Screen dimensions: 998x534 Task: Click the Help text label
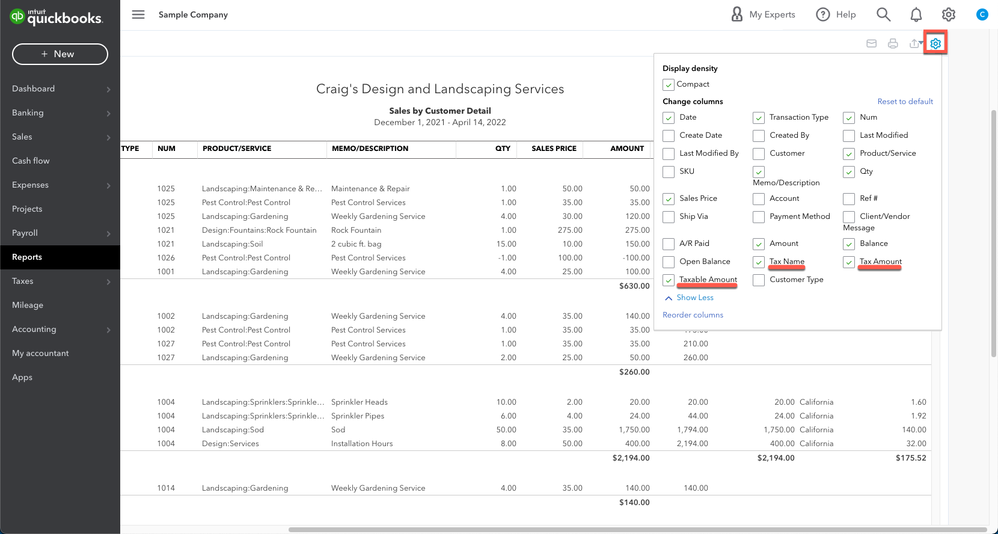coord(846,15)
